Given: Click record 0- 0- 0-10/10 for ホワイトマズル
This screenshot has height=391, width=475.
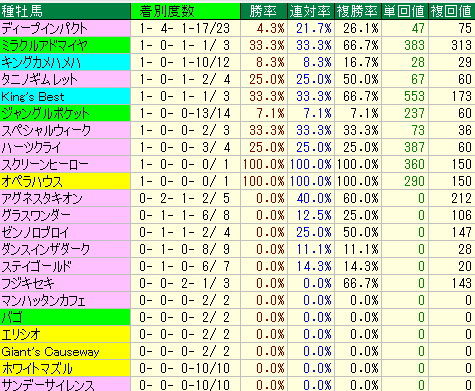Looking at the screenshot, I should [x=185, y=369].
